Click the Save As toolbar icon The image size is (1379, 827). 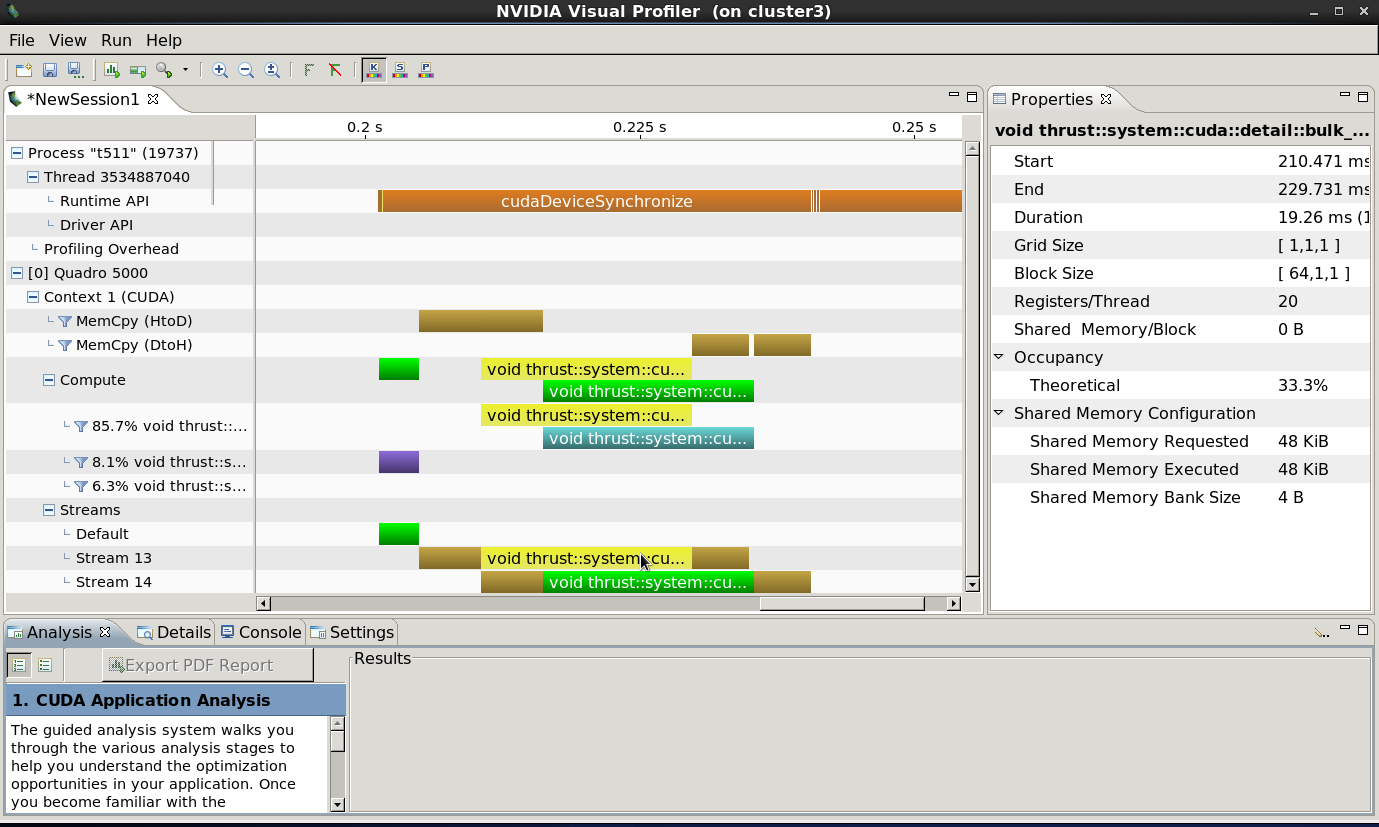click(75, 70)
